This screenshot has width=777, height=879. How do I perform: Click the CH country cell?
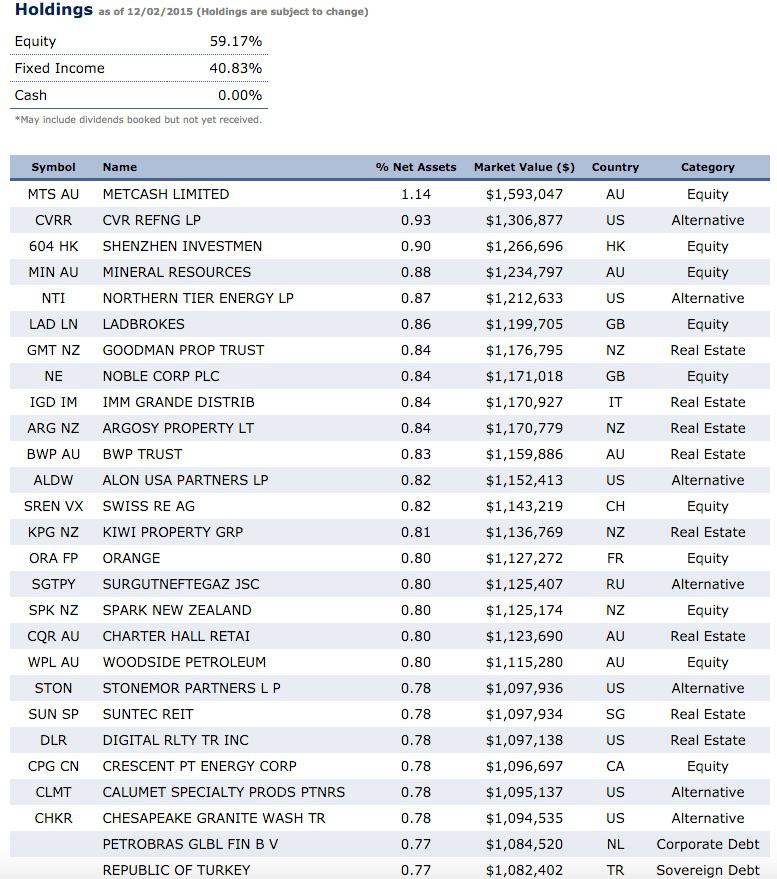click(x=615, y=506)
